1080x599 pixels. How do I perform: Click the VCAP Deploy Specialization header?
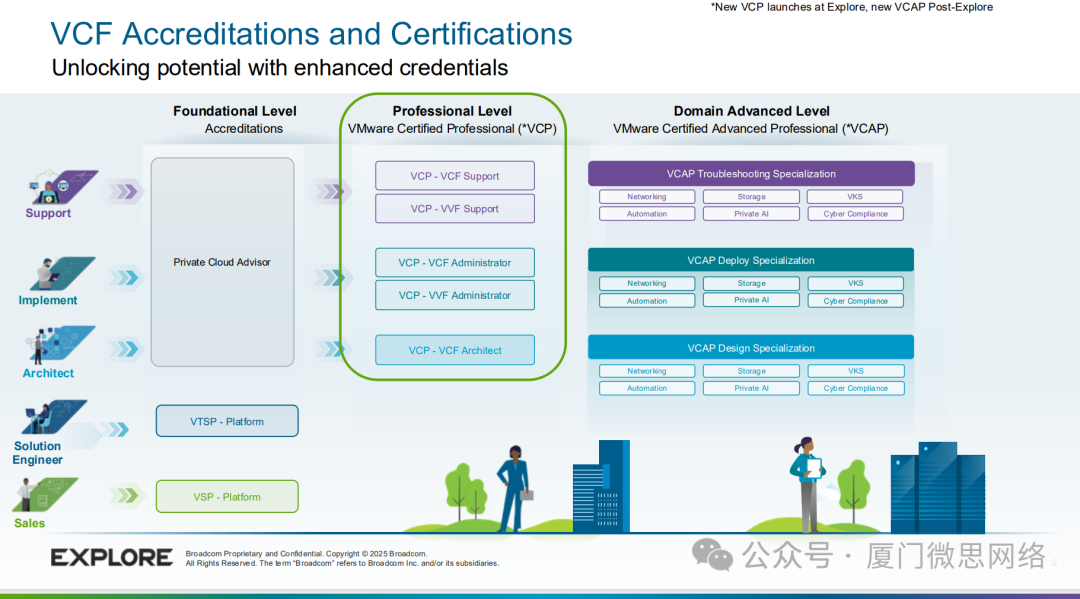click(x=751, y=260)
